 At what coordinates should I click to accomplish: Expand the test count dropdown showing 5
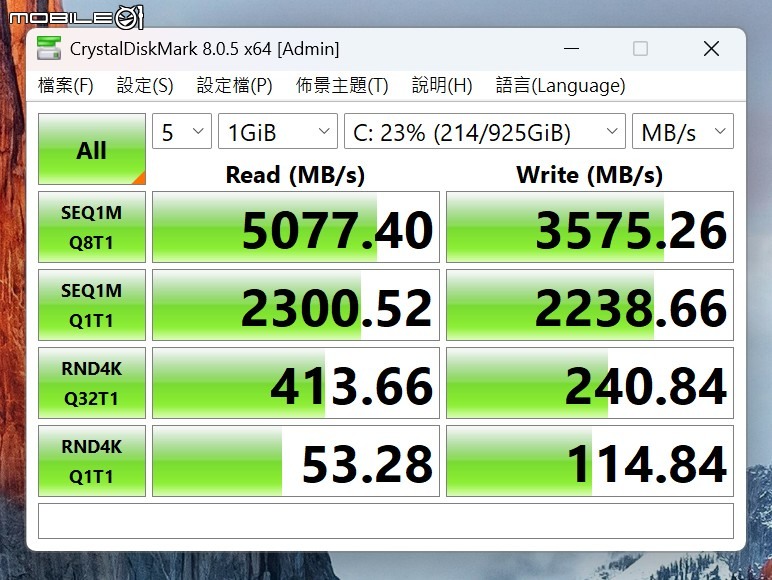[182, 131]
